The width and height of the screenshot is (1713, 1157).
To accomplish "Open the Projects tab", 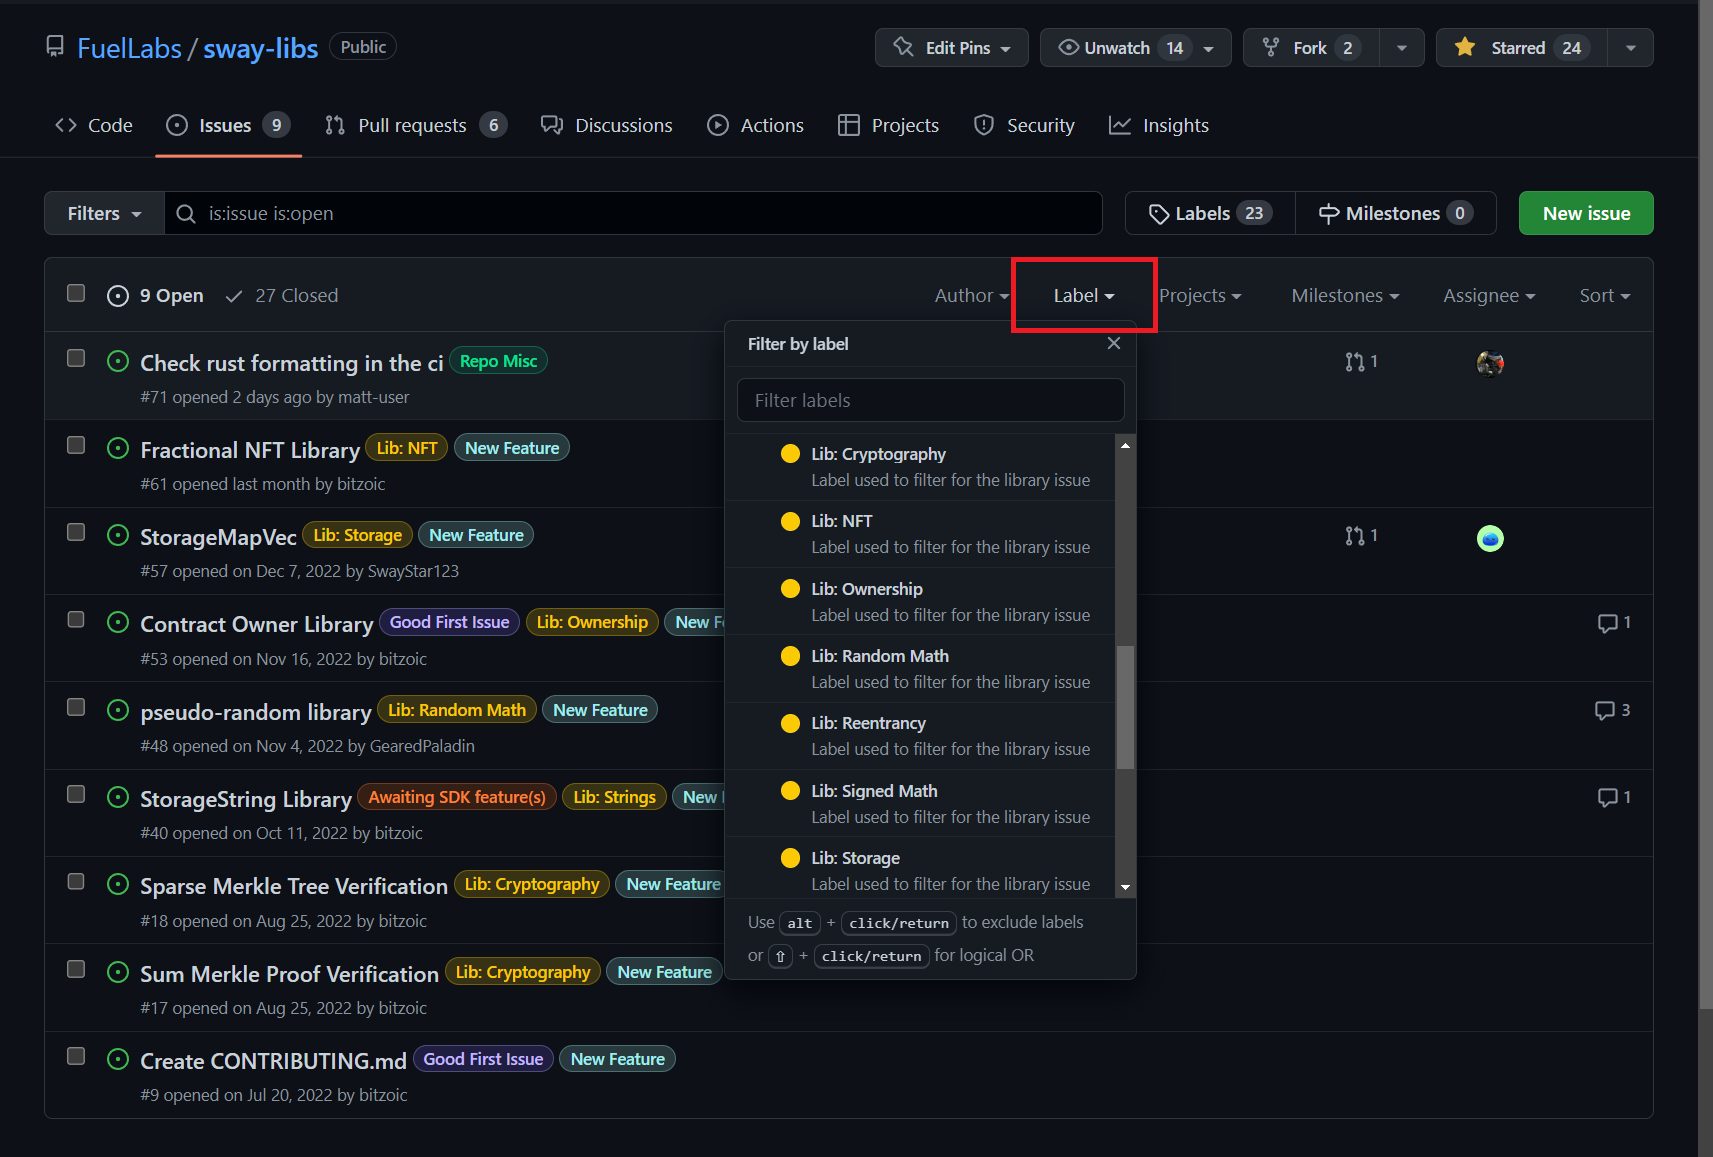I will (x=889, y=125).
